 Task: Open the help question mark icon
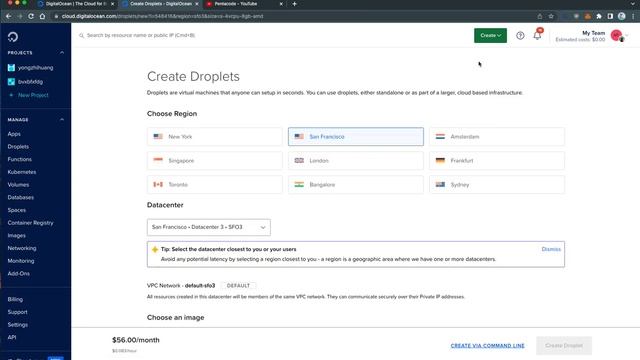coord(520,36)
